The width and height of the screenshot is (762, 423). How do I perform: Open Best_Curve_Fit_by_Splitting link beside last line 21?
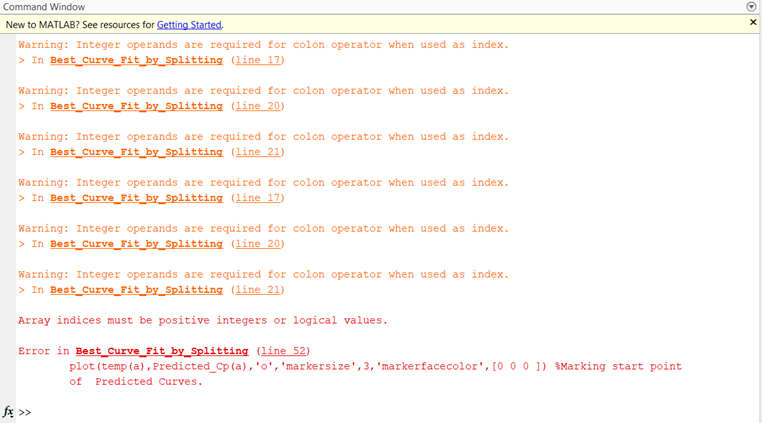tap(137, 290)
